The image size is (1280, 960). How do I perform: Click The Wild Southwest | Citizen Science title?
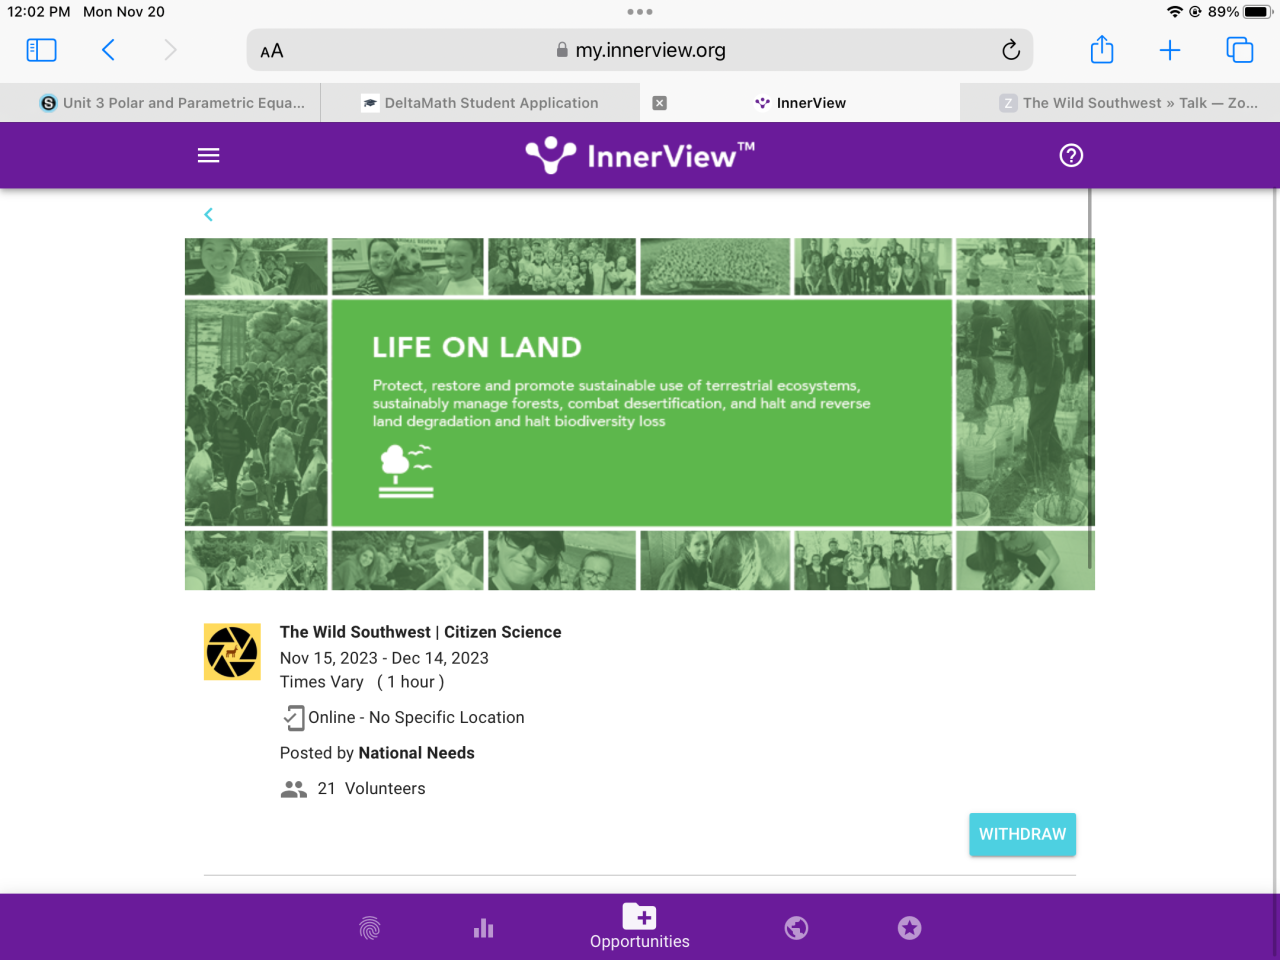pyautogui.click(x=420, y=632)
